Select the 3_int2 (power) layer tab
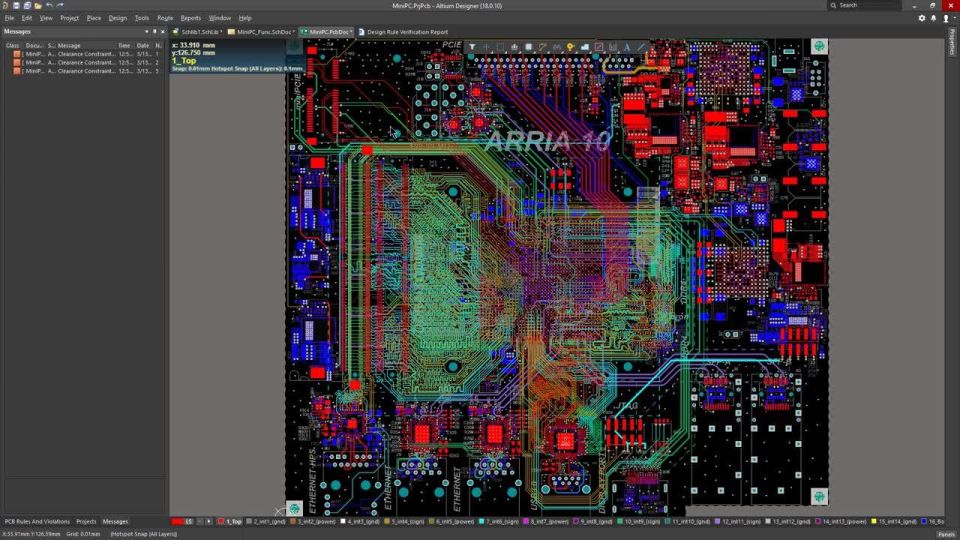 pos(314,522)
